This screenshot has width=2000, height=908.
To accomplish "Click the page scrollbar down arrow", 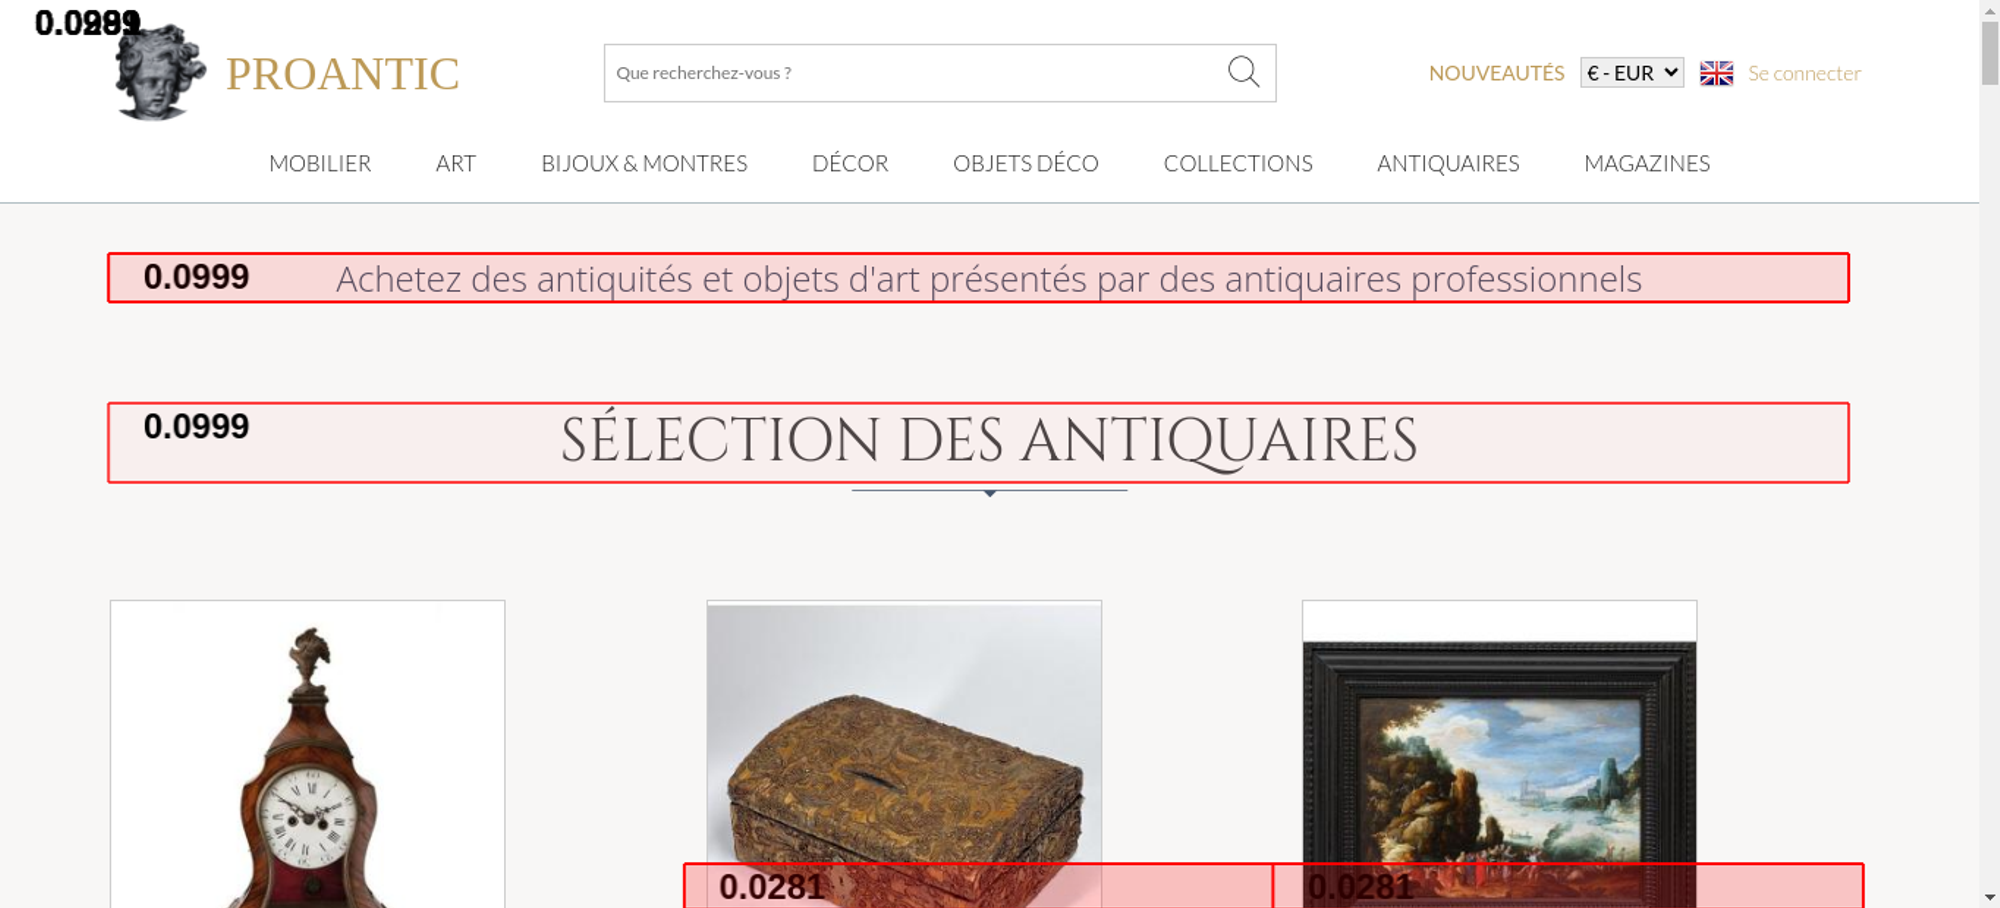I will click(1989, 897).
